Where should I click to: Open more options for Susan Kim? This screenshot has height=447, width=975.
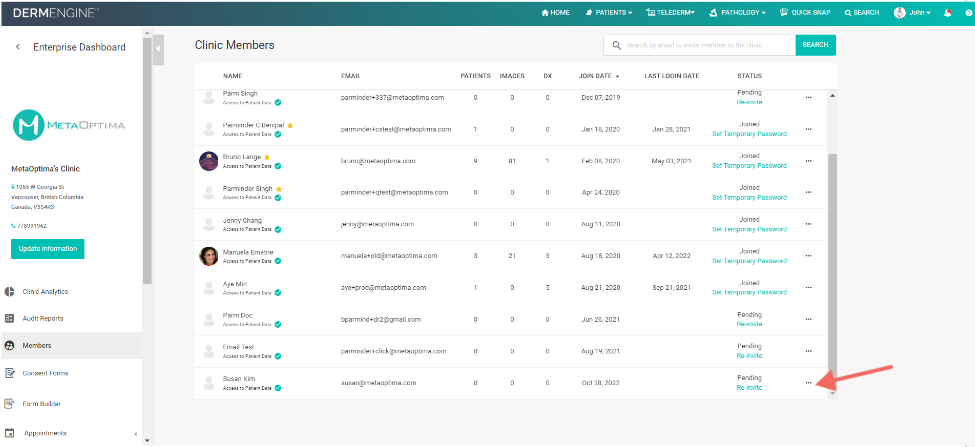pos(808,383)
